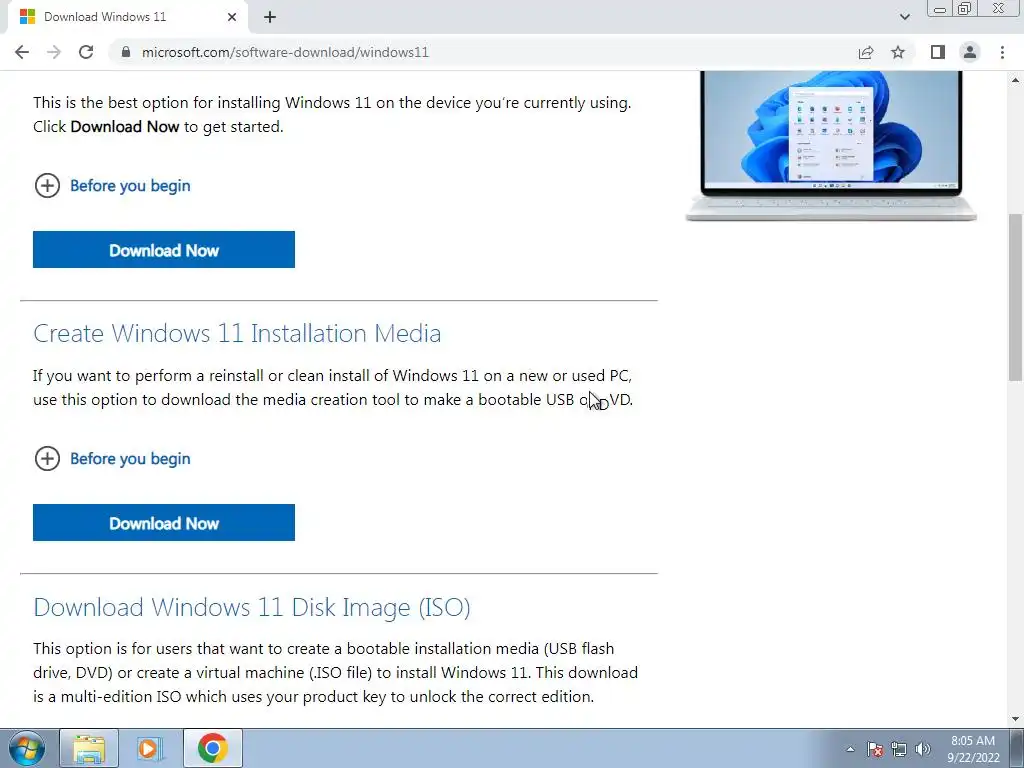Viewport: 1024px width, 768px height.
Task: Click the browser forward arrow
Action: (54, 52)
